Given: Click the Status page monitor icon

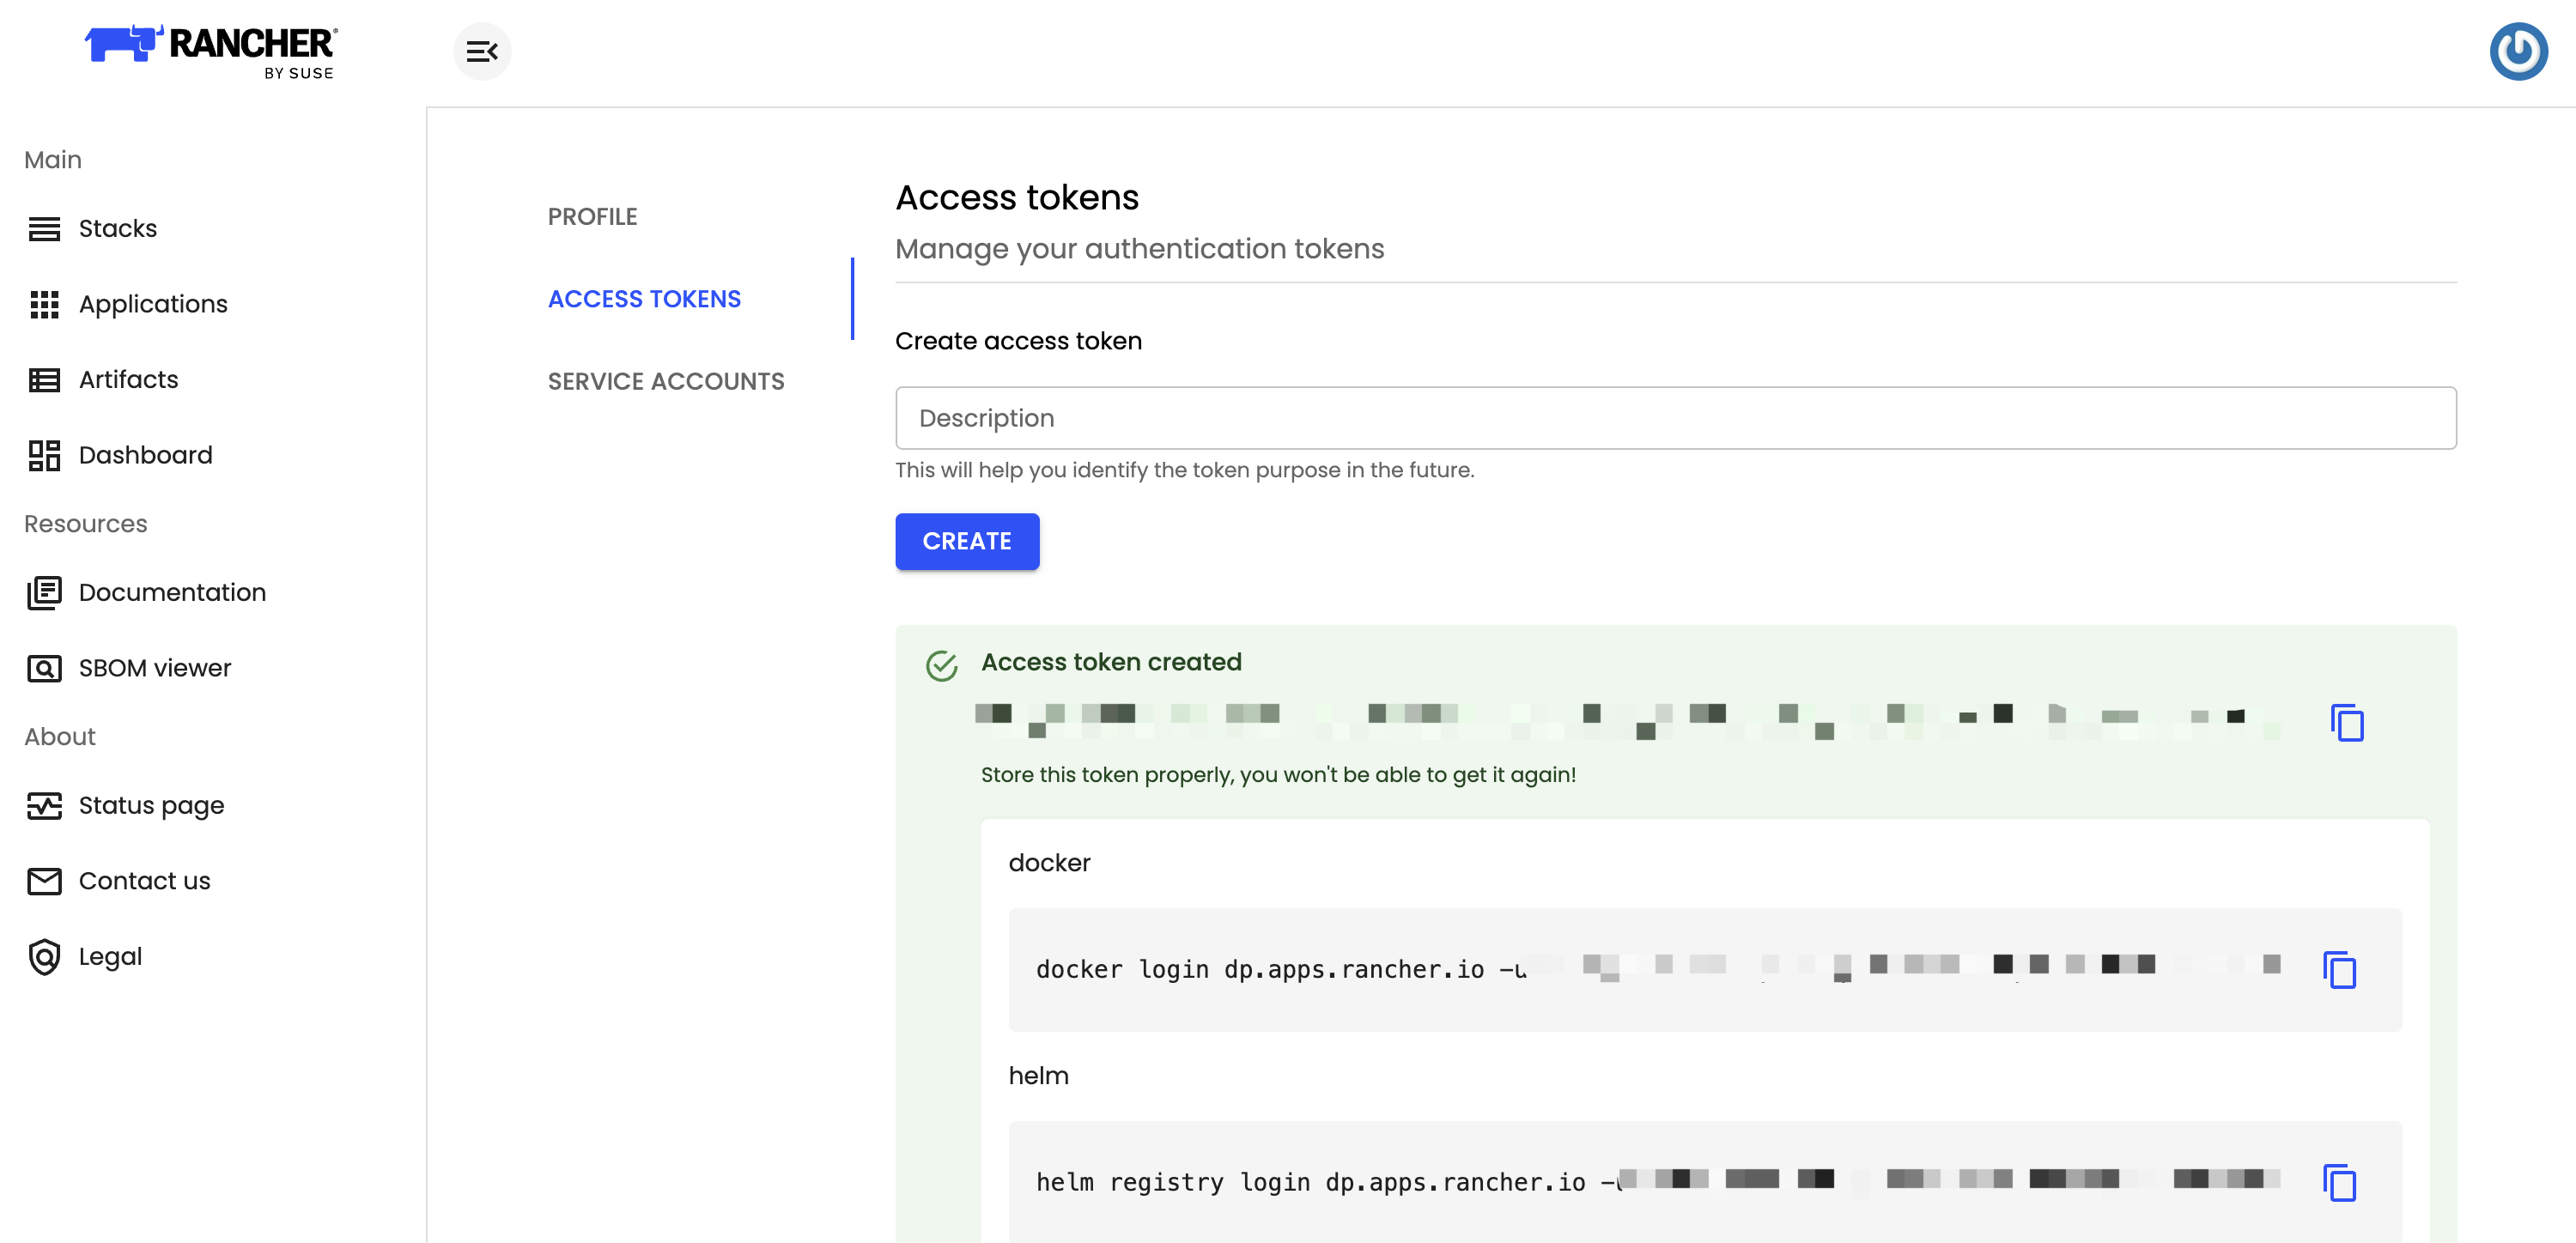Looking at the screenshot, I should click(44, 806).
